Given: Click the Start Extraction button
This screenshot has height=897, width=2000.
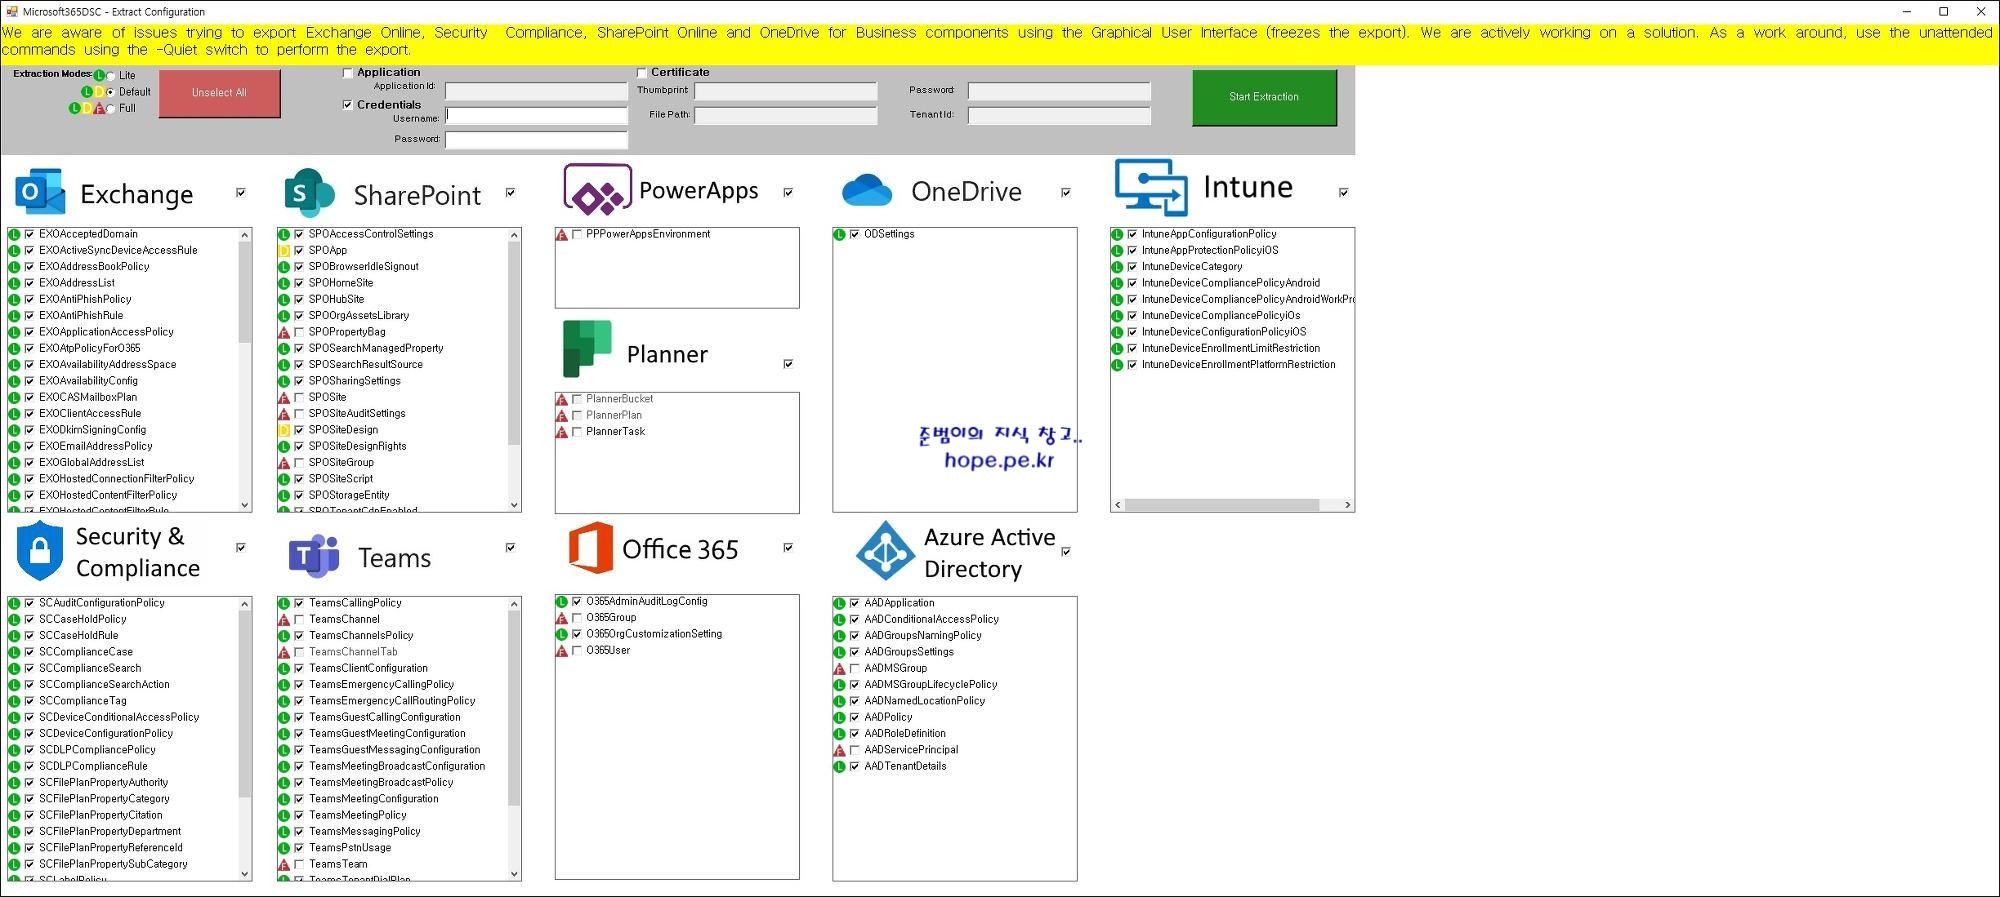Looking at the screenshot, I should [x=1264, y=97].
